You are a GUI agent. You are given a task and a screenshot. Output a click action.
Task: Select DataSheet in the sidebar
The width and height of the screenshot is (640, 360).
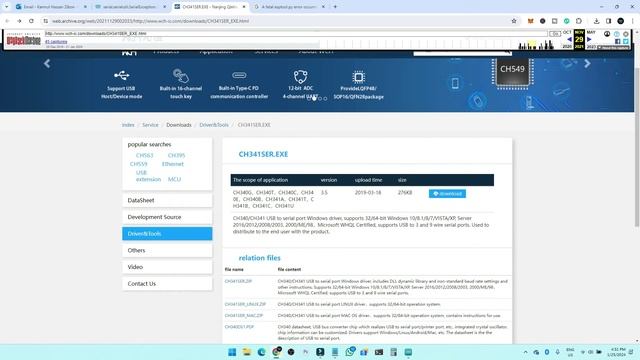[167, 200]
